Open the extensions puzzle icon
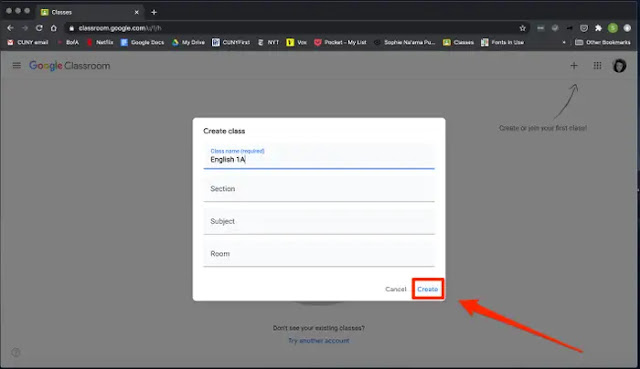 pos(598,28)
